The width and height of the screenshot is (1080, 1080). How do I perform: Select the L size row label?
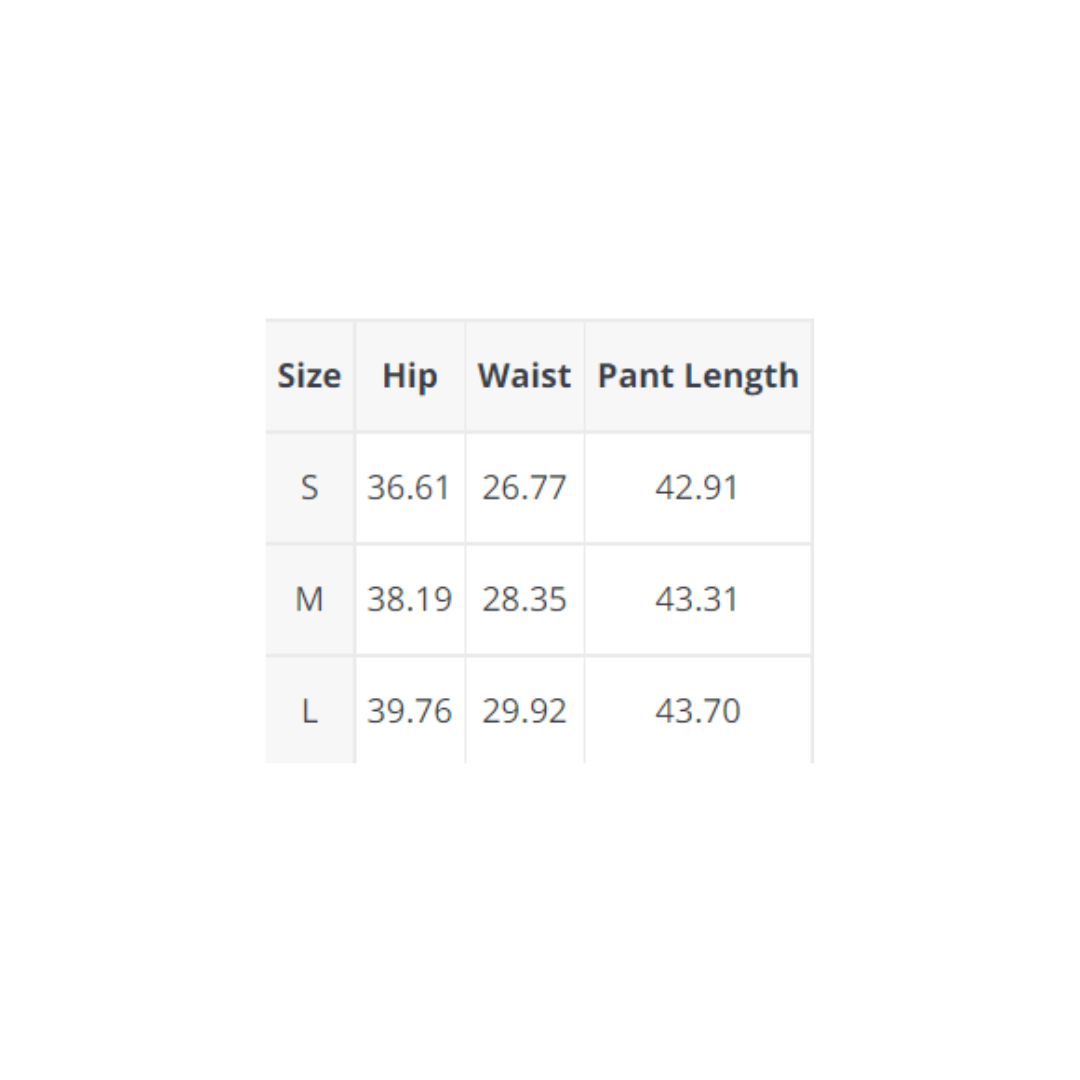(309, 711)
